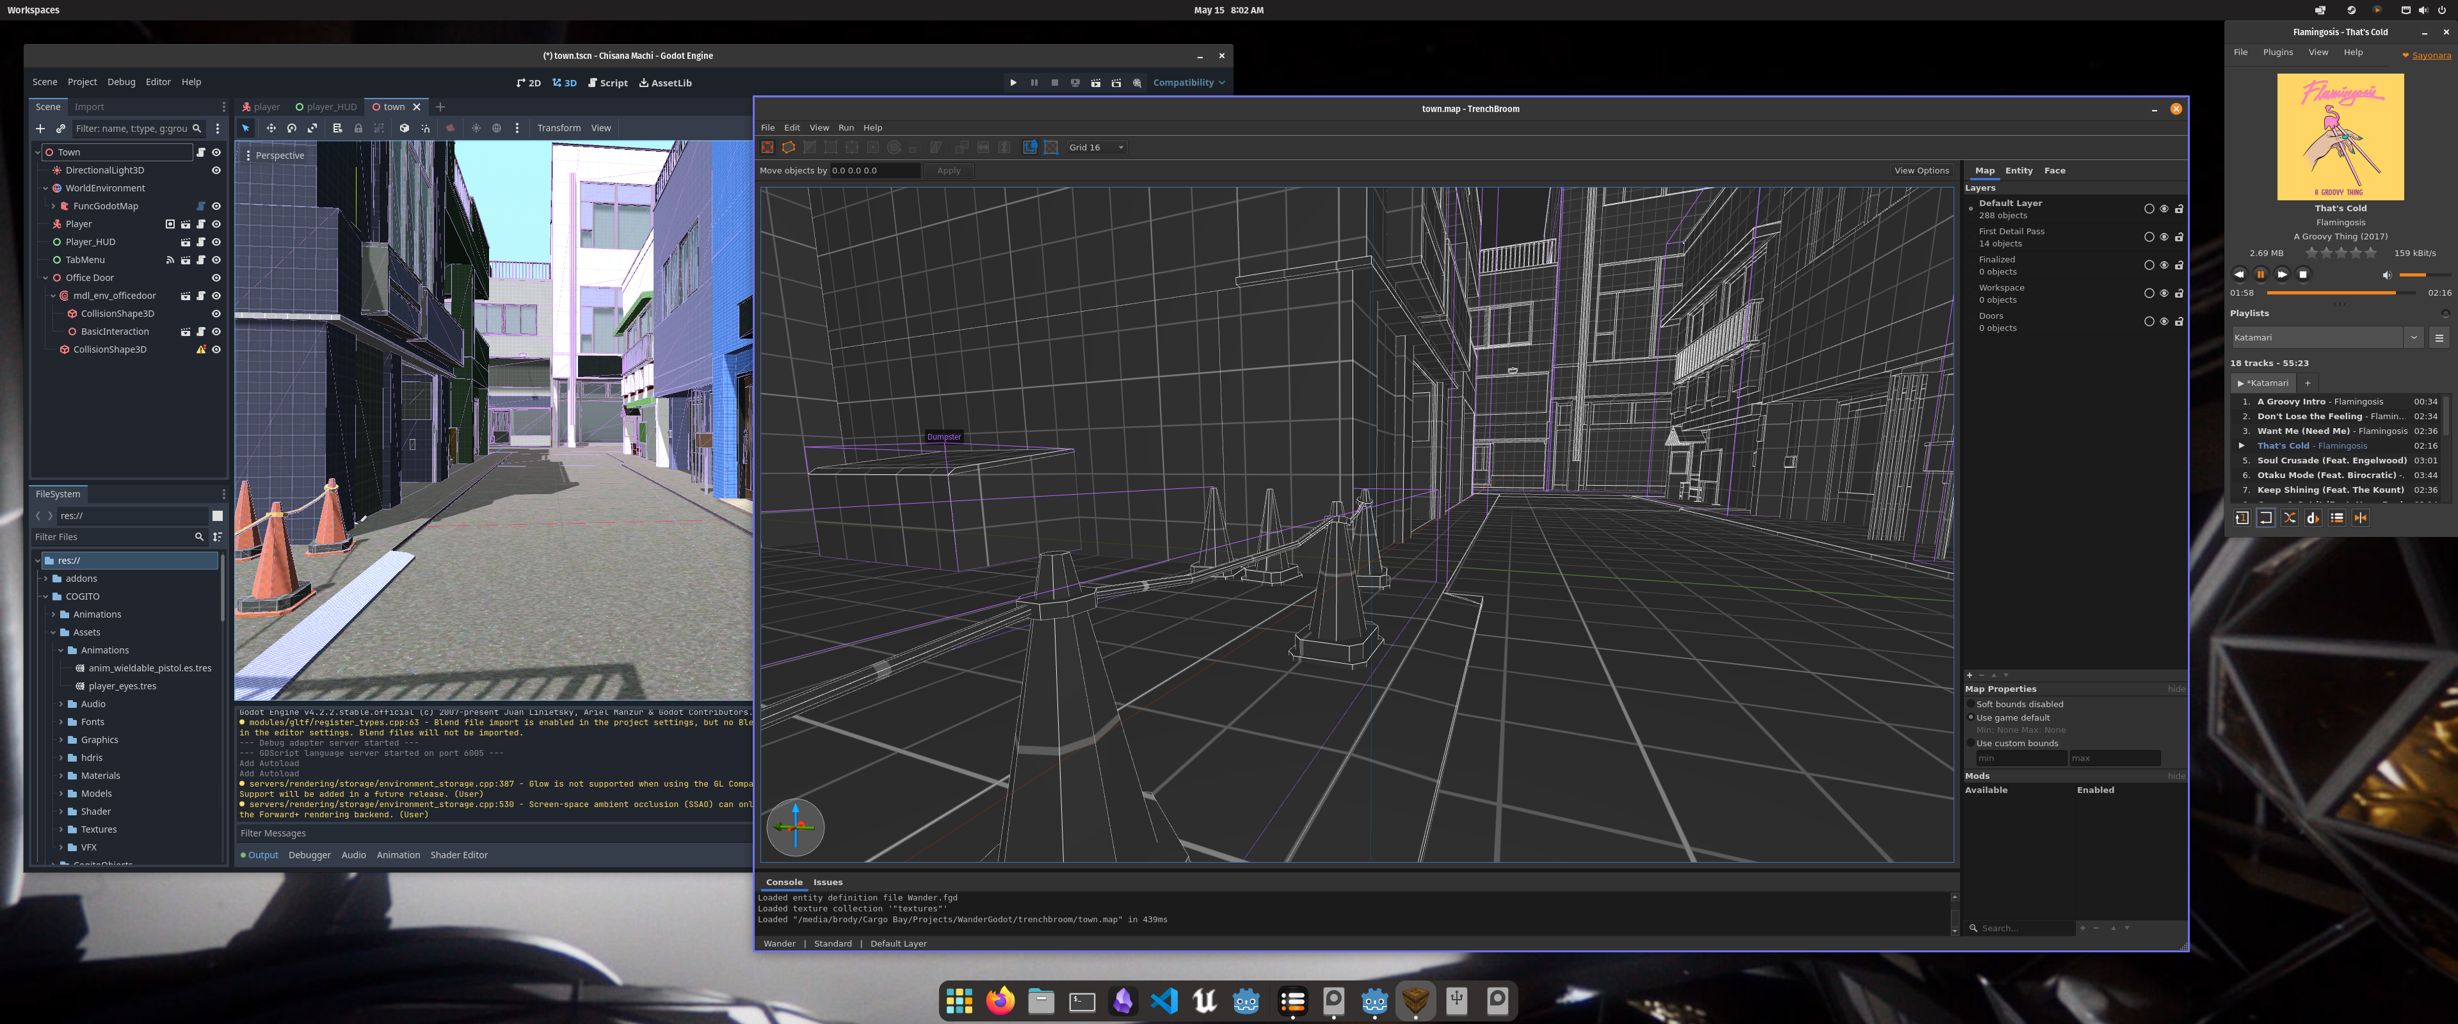Screen dimensions: 2458x1024
Task: Click the add new node plus icon
Action: click(40, 128)
